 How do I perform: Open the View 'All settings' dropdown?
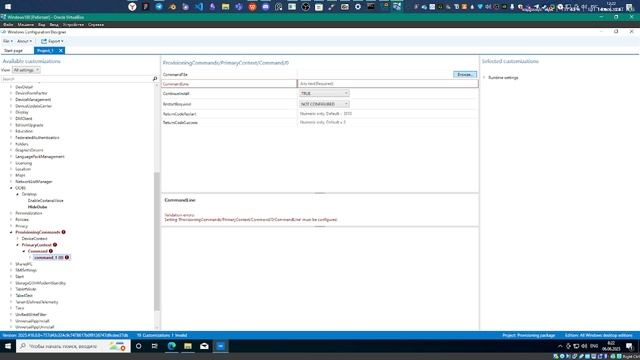26,70
